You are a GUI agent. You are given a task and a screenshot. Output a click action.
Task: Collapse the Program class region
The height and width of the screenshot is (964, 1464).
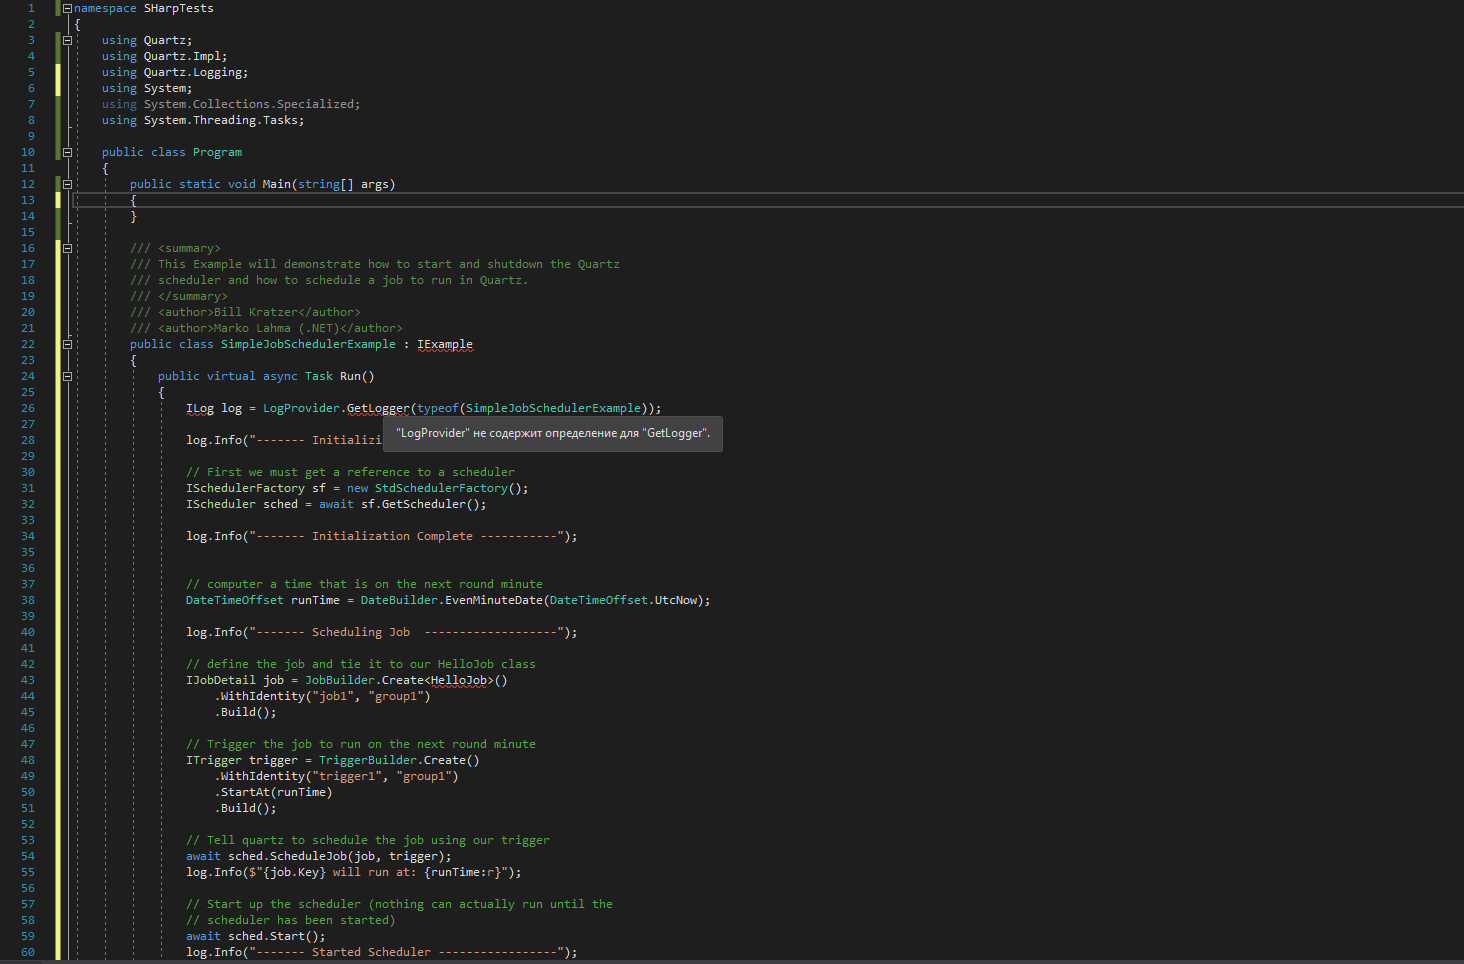pos(66,152)
